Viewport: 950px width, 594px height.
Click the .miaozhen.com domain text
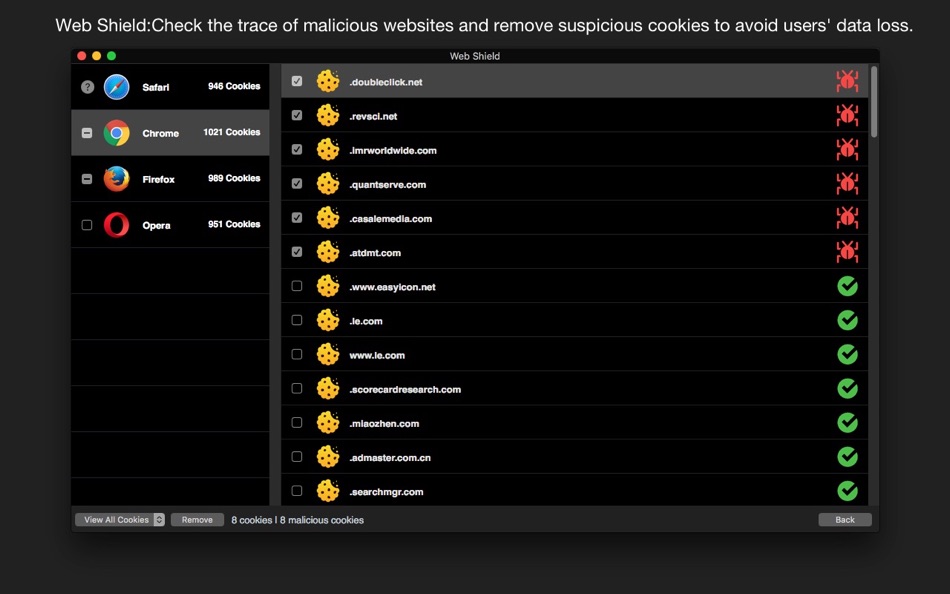click(x=384, y=424)
